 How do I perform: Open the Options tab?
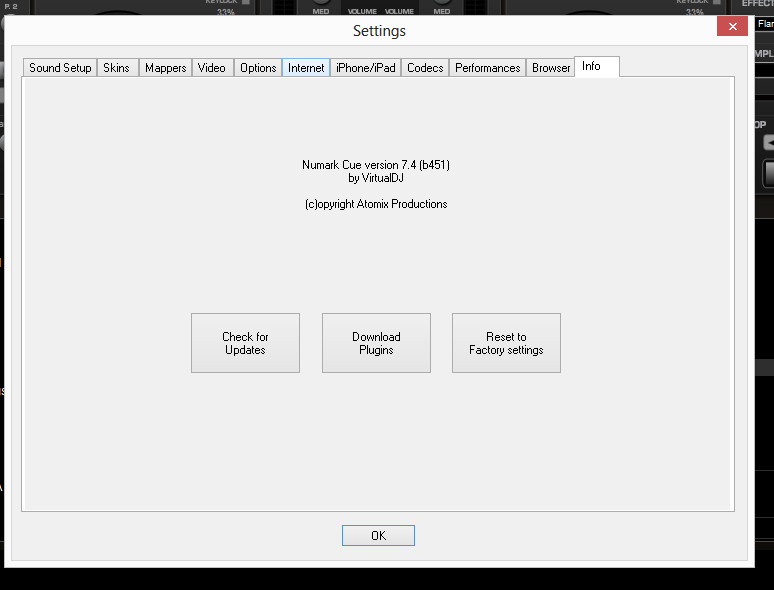click(x=258, y=68)
